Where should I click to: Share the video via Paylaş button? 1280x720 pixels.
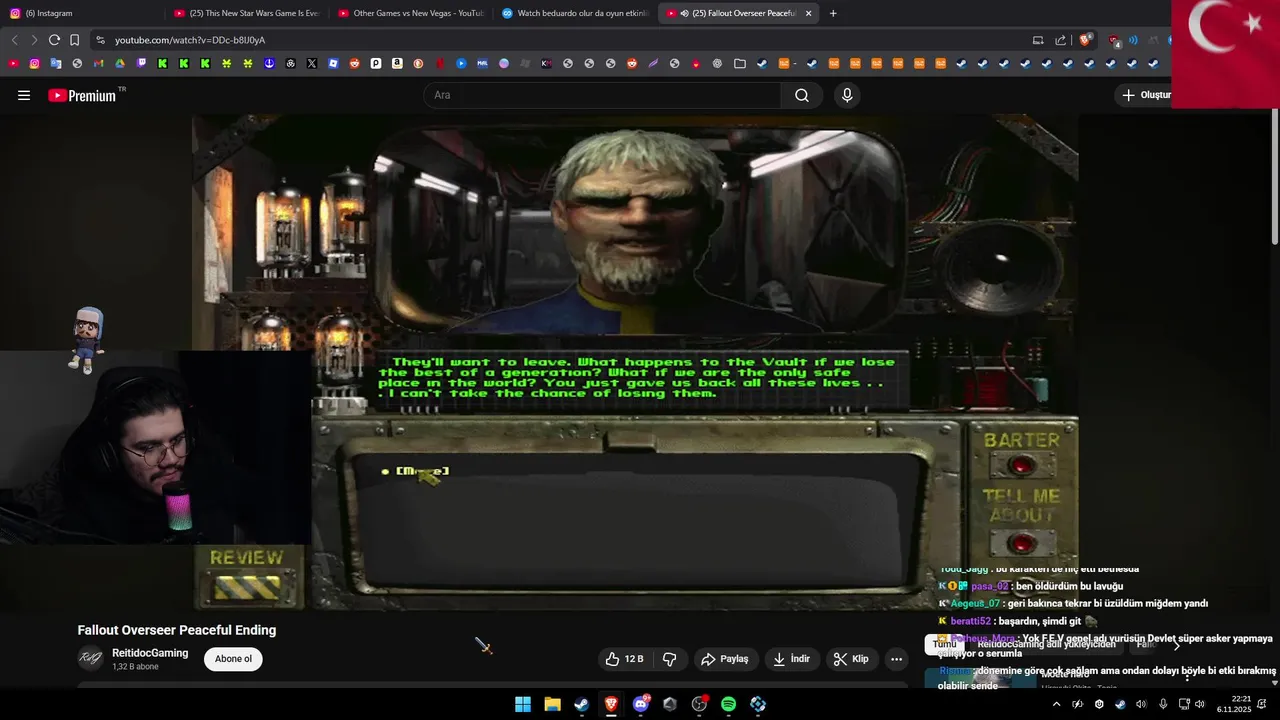click(x=725, y=659)
